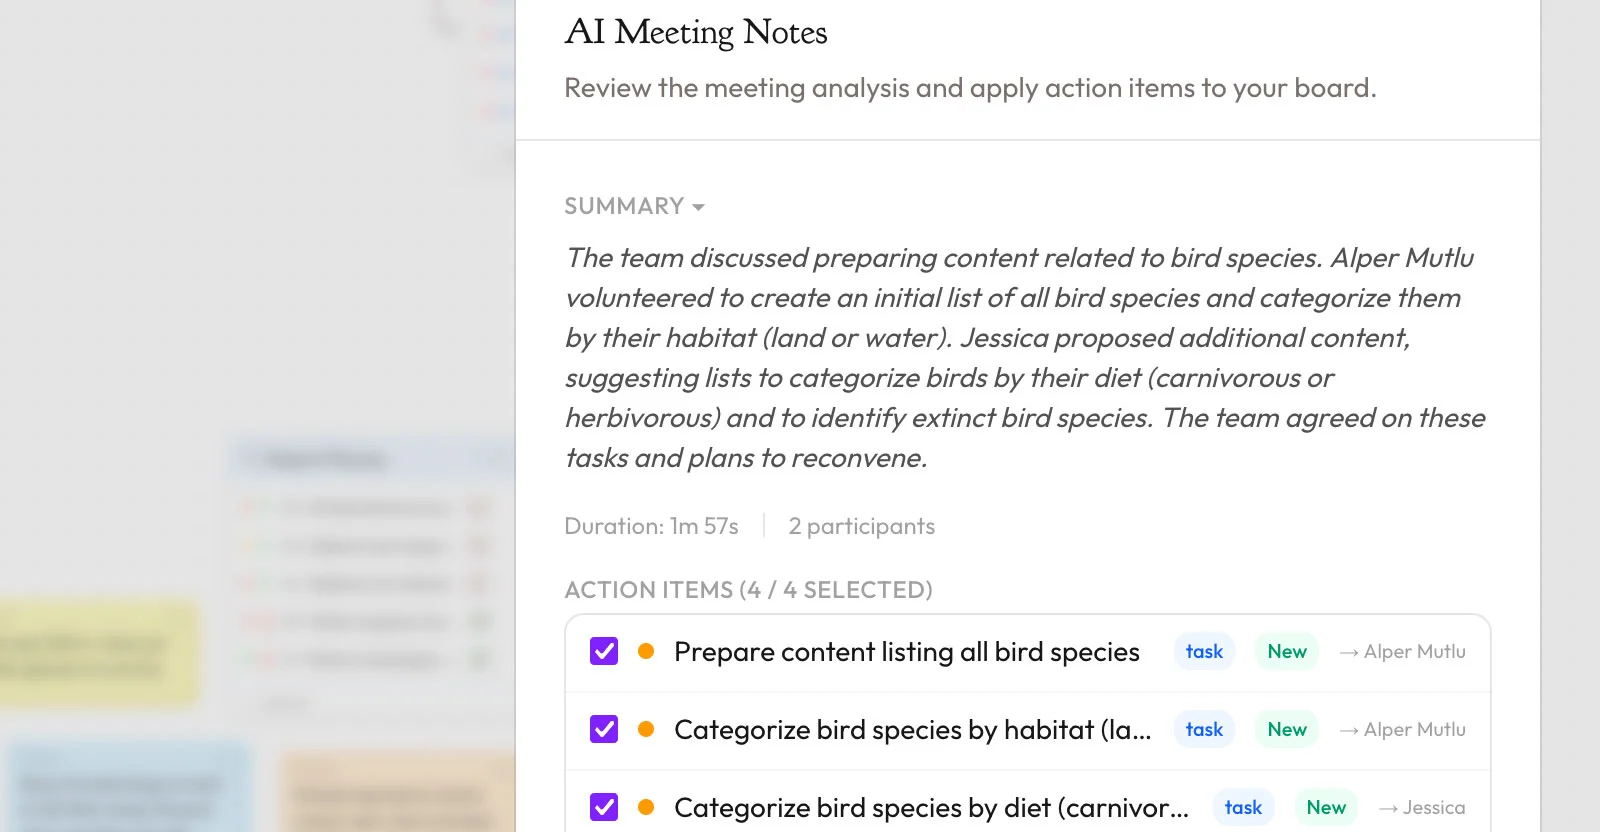Uncheck the 'Categorize bird species by diet' checkbox
1600x832 pixels.
point(604,807)
